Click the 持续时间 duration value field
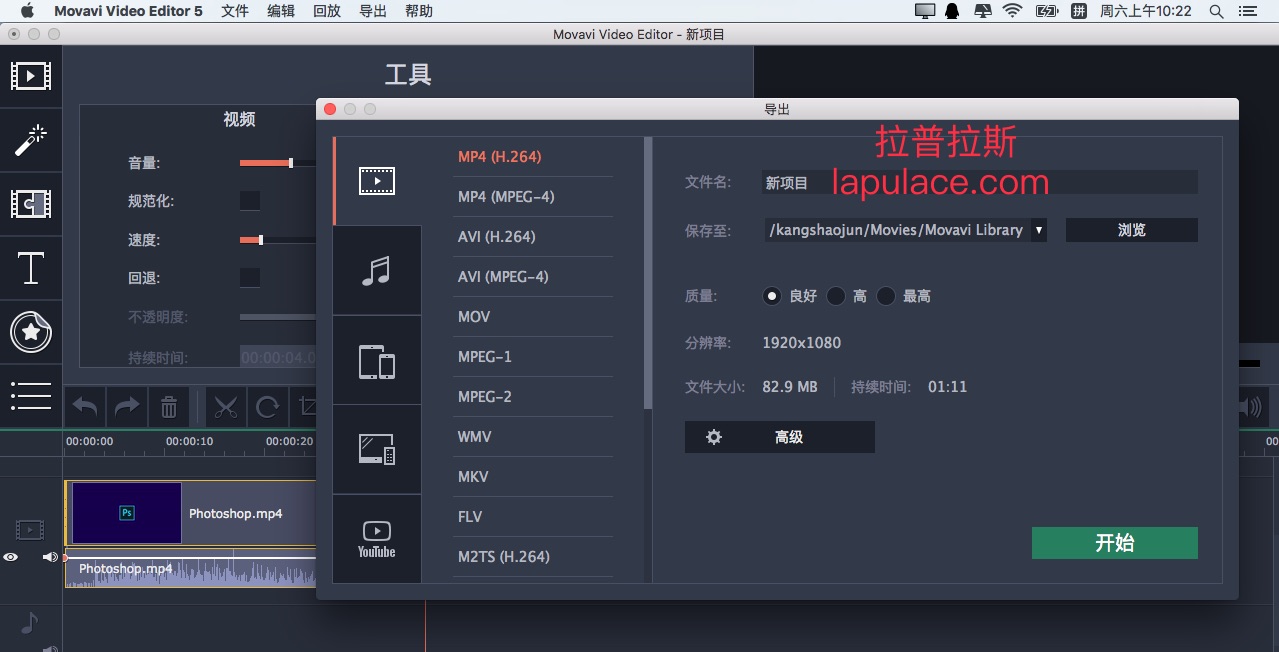This screenshot has height=652, width=1279. (278, 357)
